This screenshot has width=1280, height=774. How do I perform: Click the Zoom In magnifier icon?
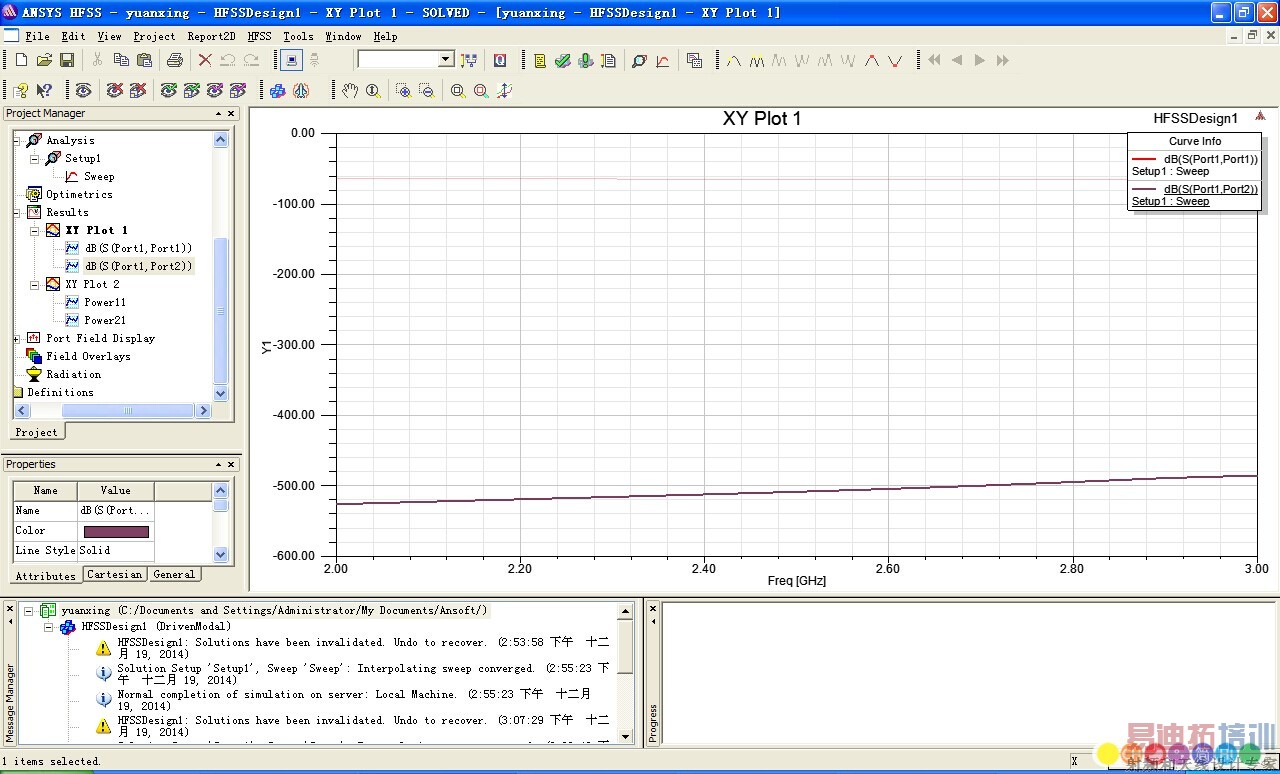click(x=403, y=91)
